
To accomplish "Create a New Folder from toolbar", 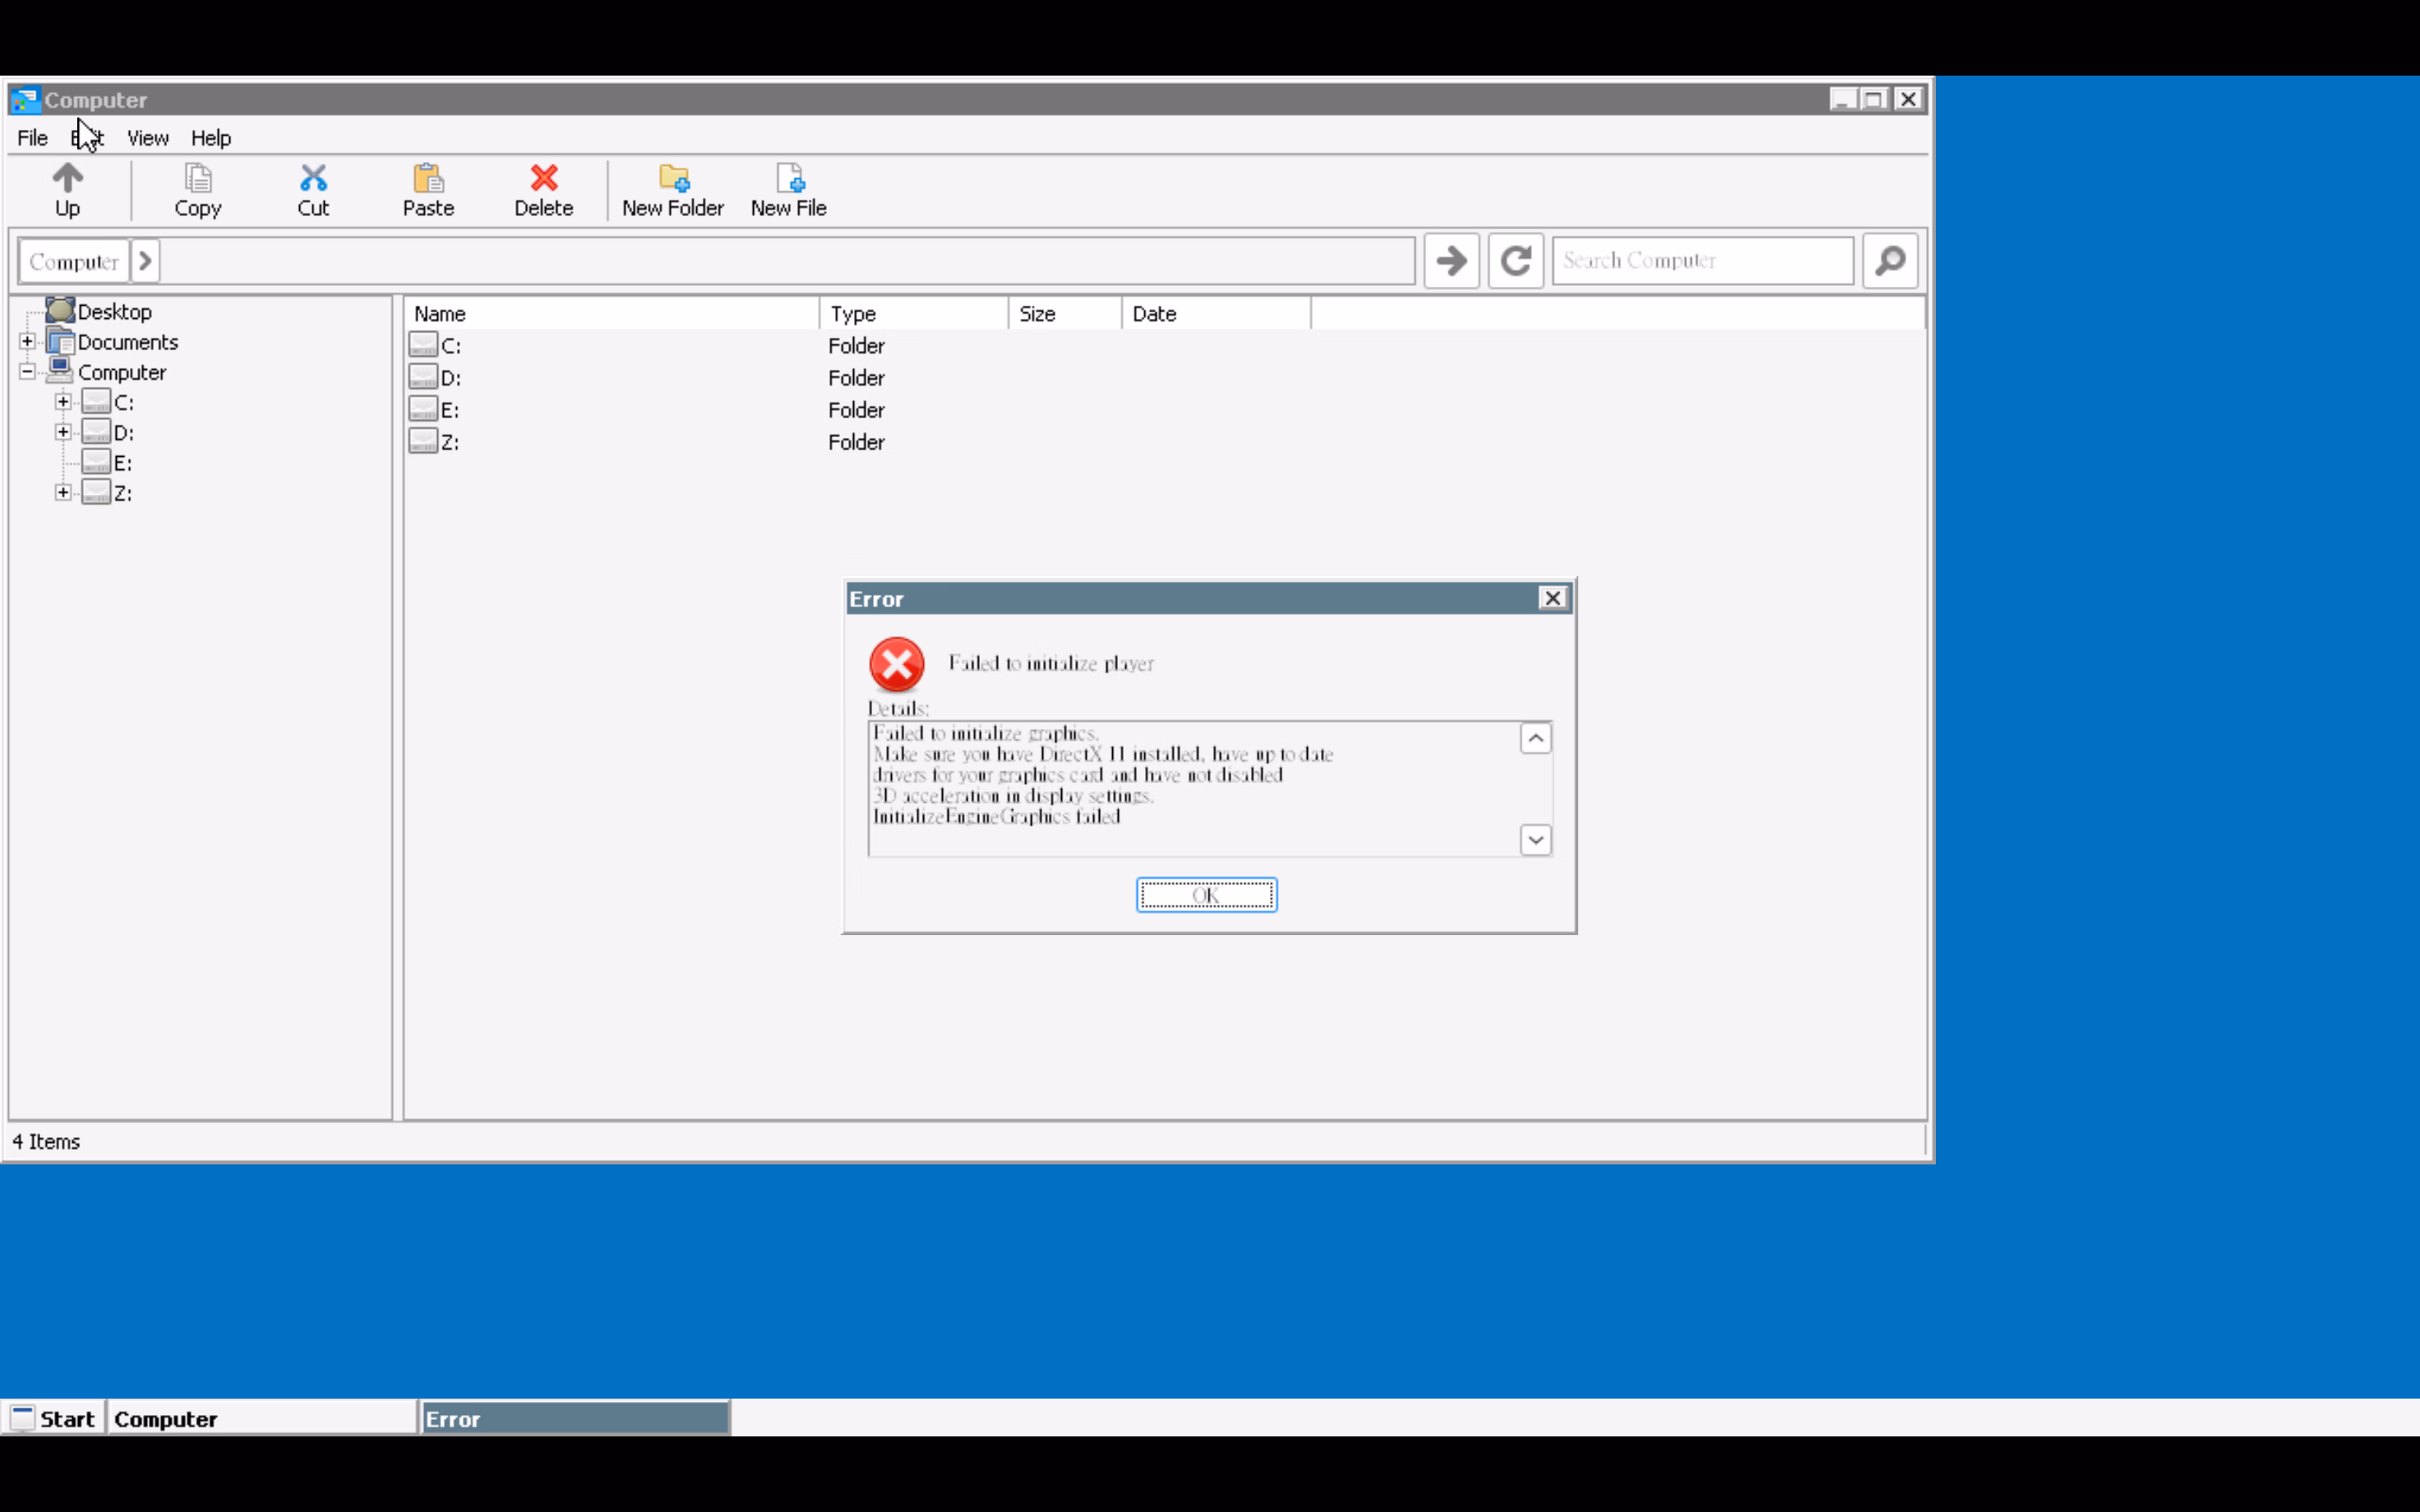I will (673, 179).
